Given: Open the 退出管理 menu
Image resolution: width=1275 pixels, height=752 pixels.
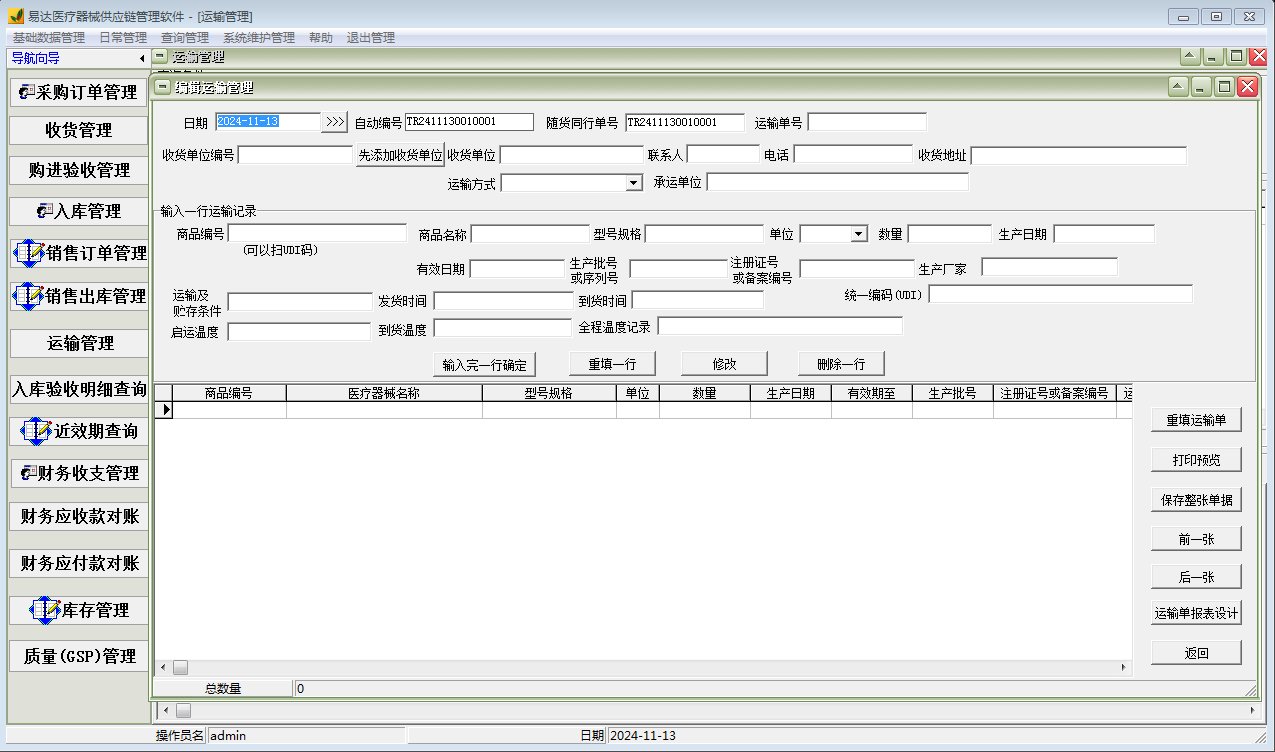Looking at the screenshot, I should tap(371, 38).
